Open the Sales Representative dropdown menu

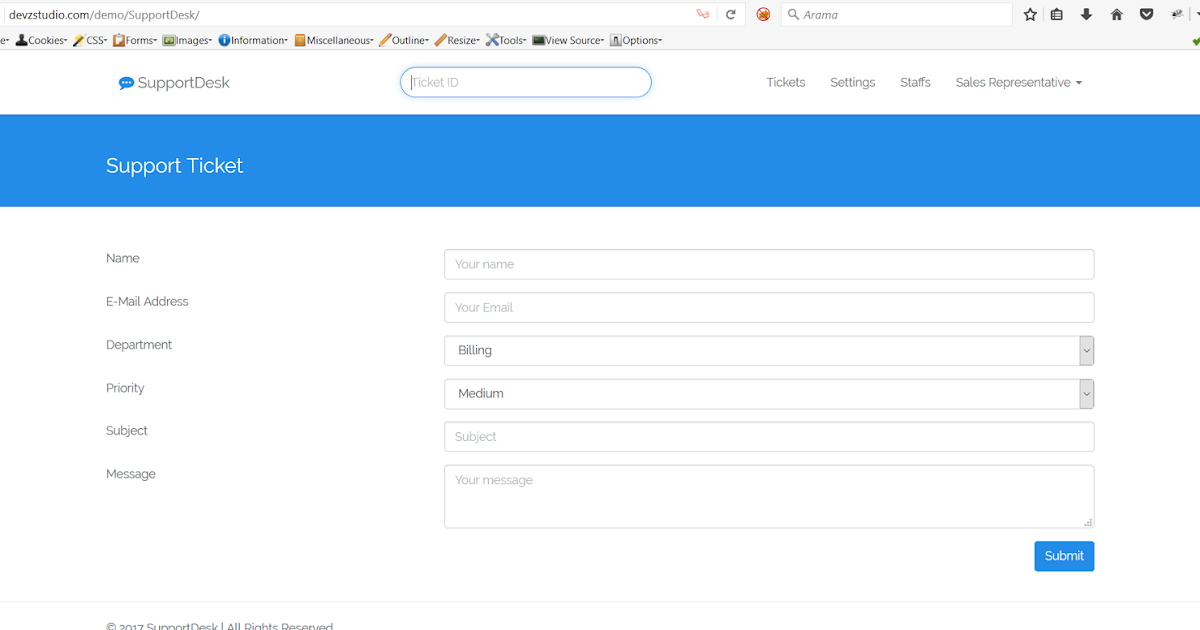coord(1018,82)
